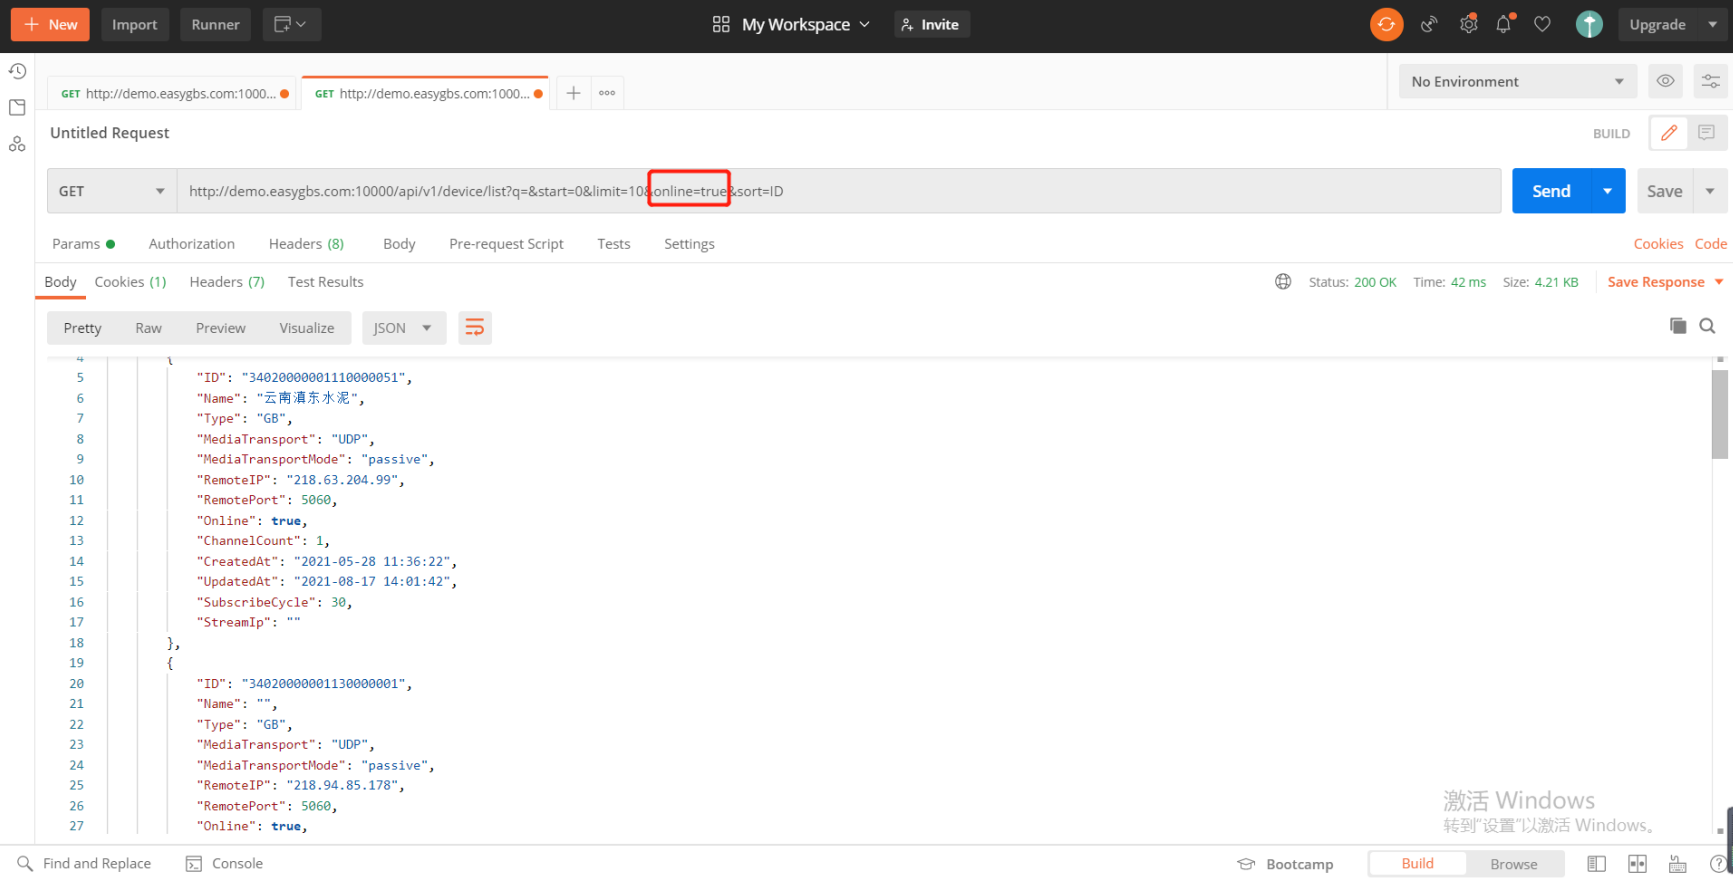Open Bootcamp
The image size is (1733, 878).
point(1285,864)
